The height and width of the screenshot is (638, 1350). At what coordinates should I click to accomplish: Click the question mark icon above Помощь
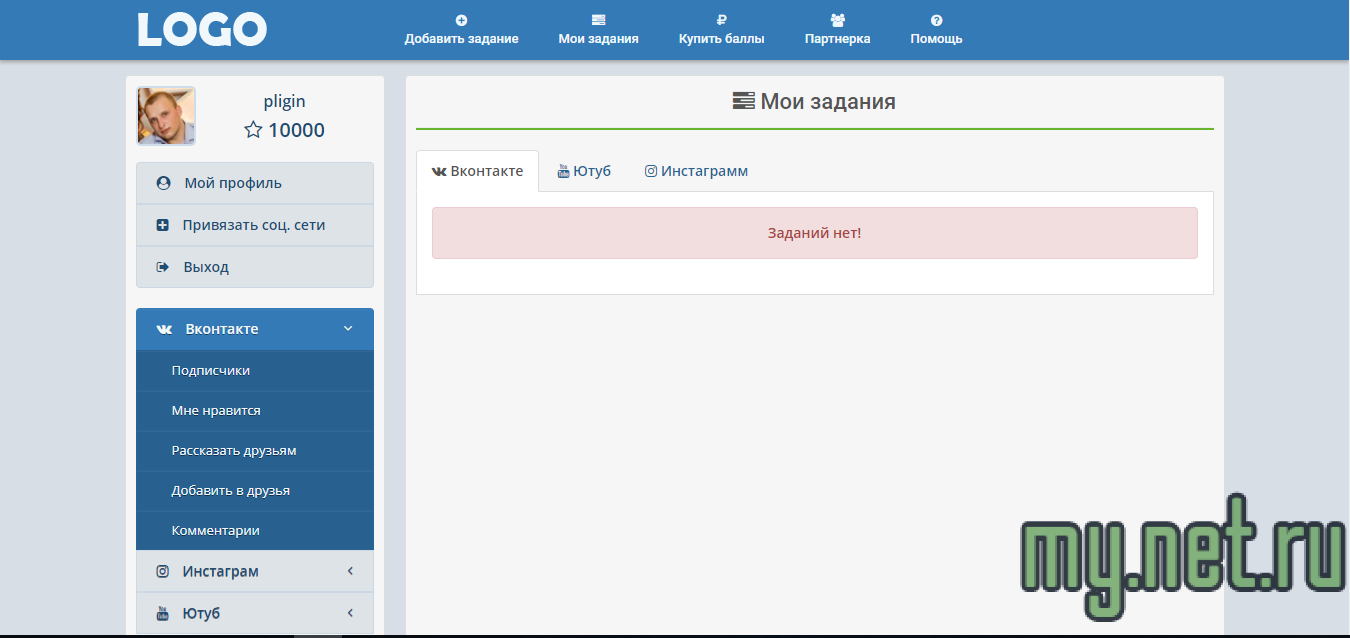pos(936,20)
